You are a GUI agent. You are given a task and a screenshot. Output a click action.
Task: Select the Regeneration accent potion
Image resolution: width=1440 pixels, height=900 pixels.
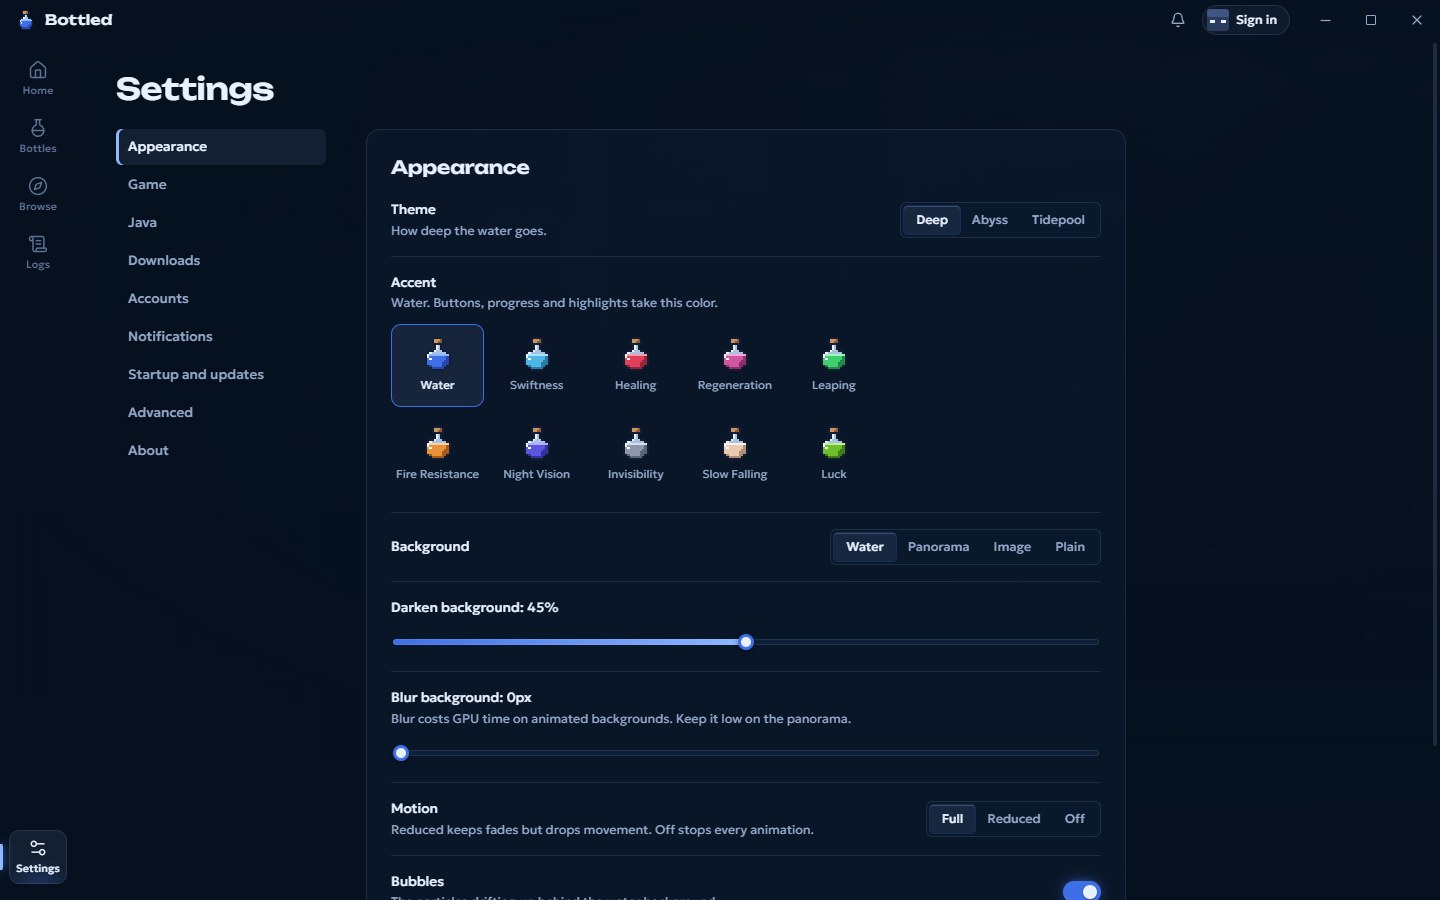pos(735,365)
